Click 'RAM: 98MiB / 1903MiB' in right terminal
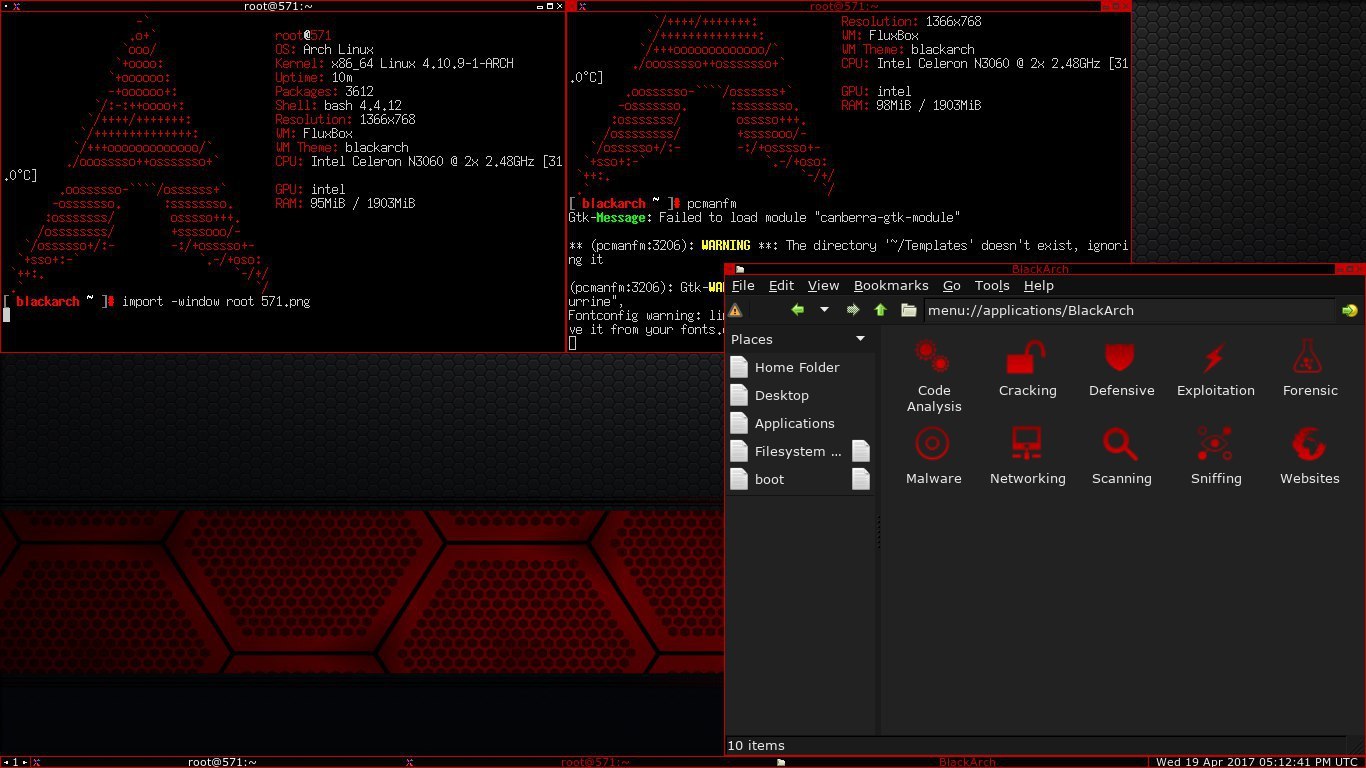 911,105
